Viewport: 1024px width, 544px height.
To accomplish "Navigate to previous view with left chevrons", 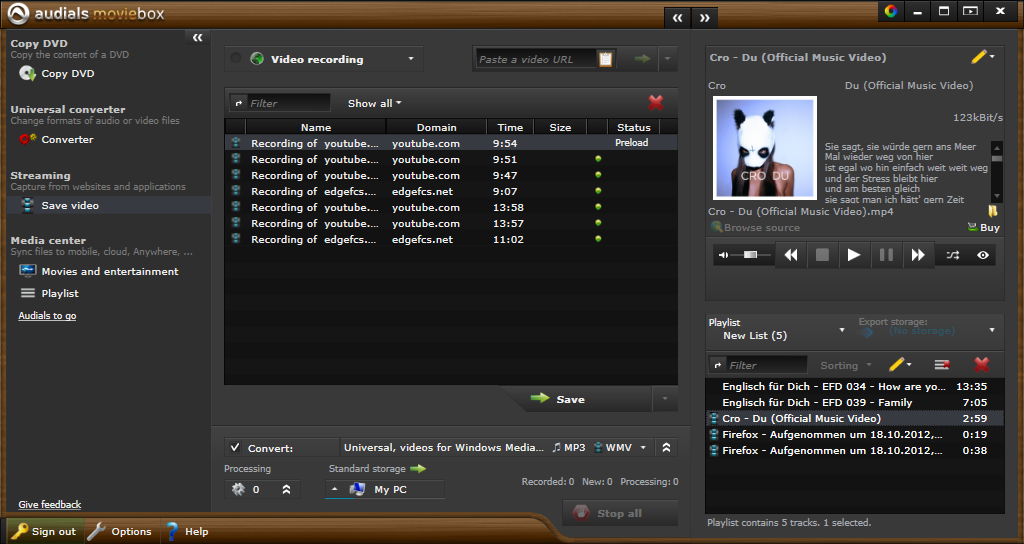I will click(677, 18).
